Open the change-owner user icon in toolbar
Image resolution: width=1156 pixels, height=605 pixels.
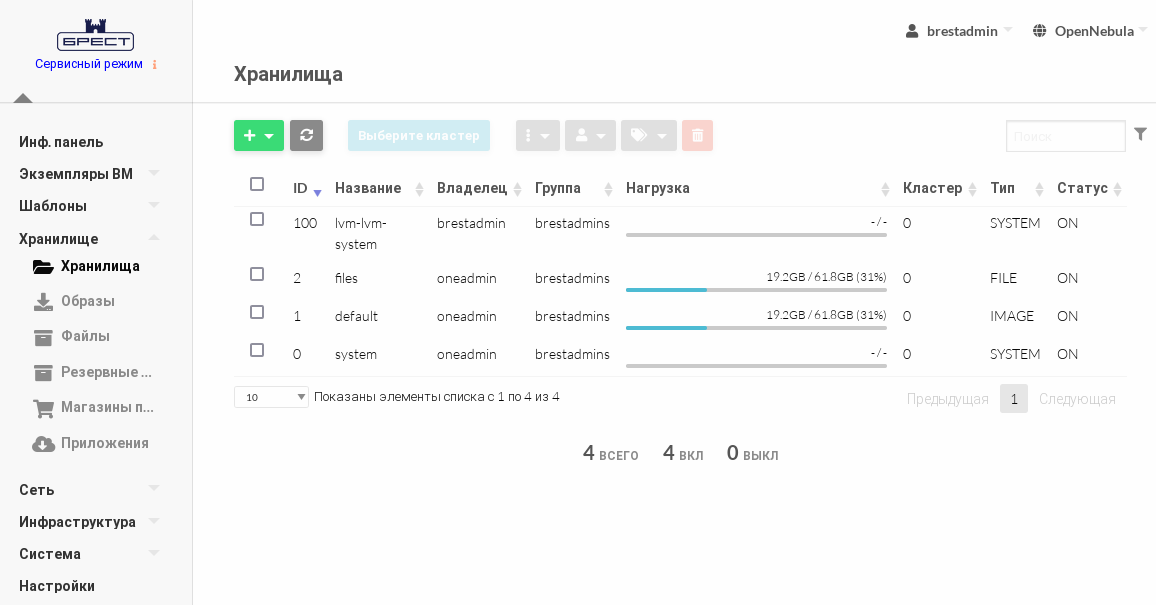click(590, 135)
